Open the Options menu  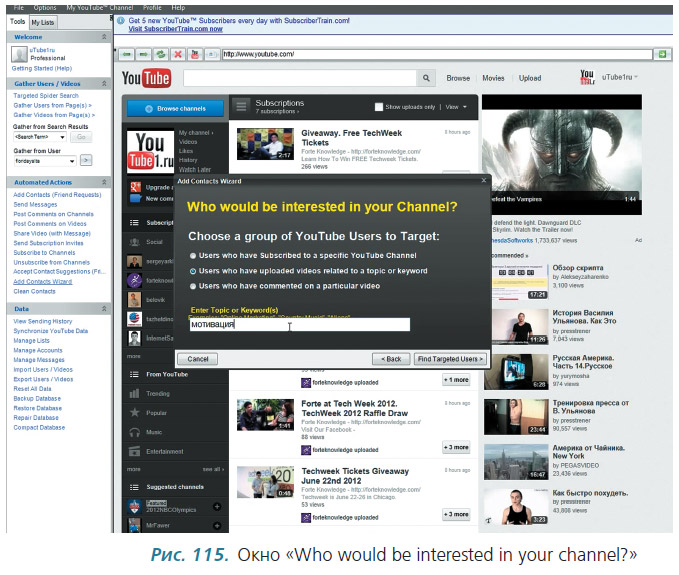pyautogui.click(x=45, y=7)
